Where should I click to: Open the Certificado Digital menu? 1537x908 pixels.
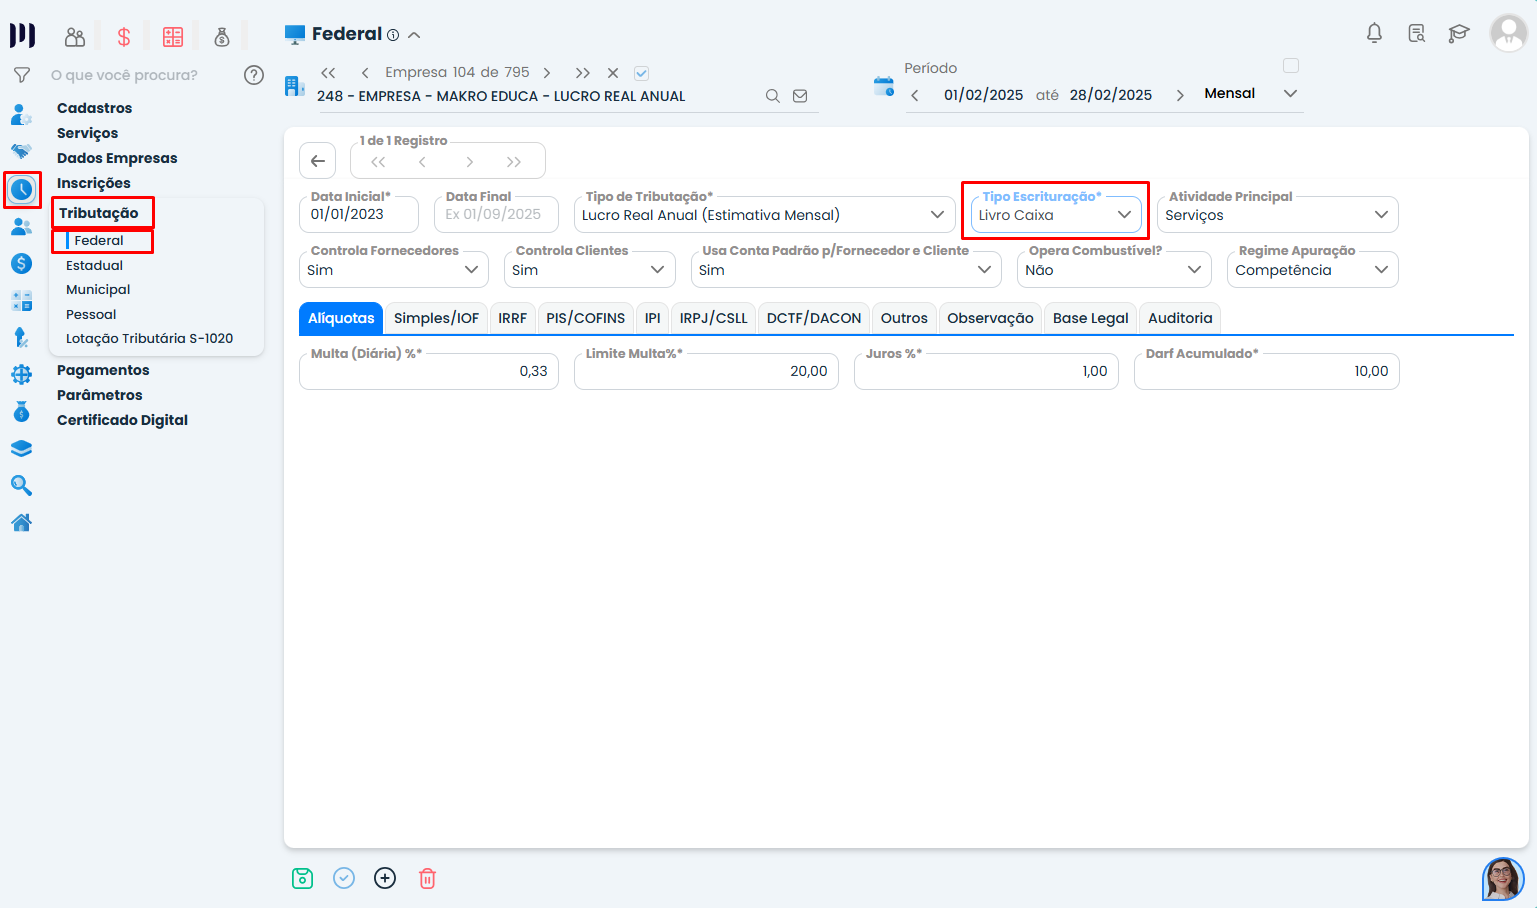click(x=122, y=420)
